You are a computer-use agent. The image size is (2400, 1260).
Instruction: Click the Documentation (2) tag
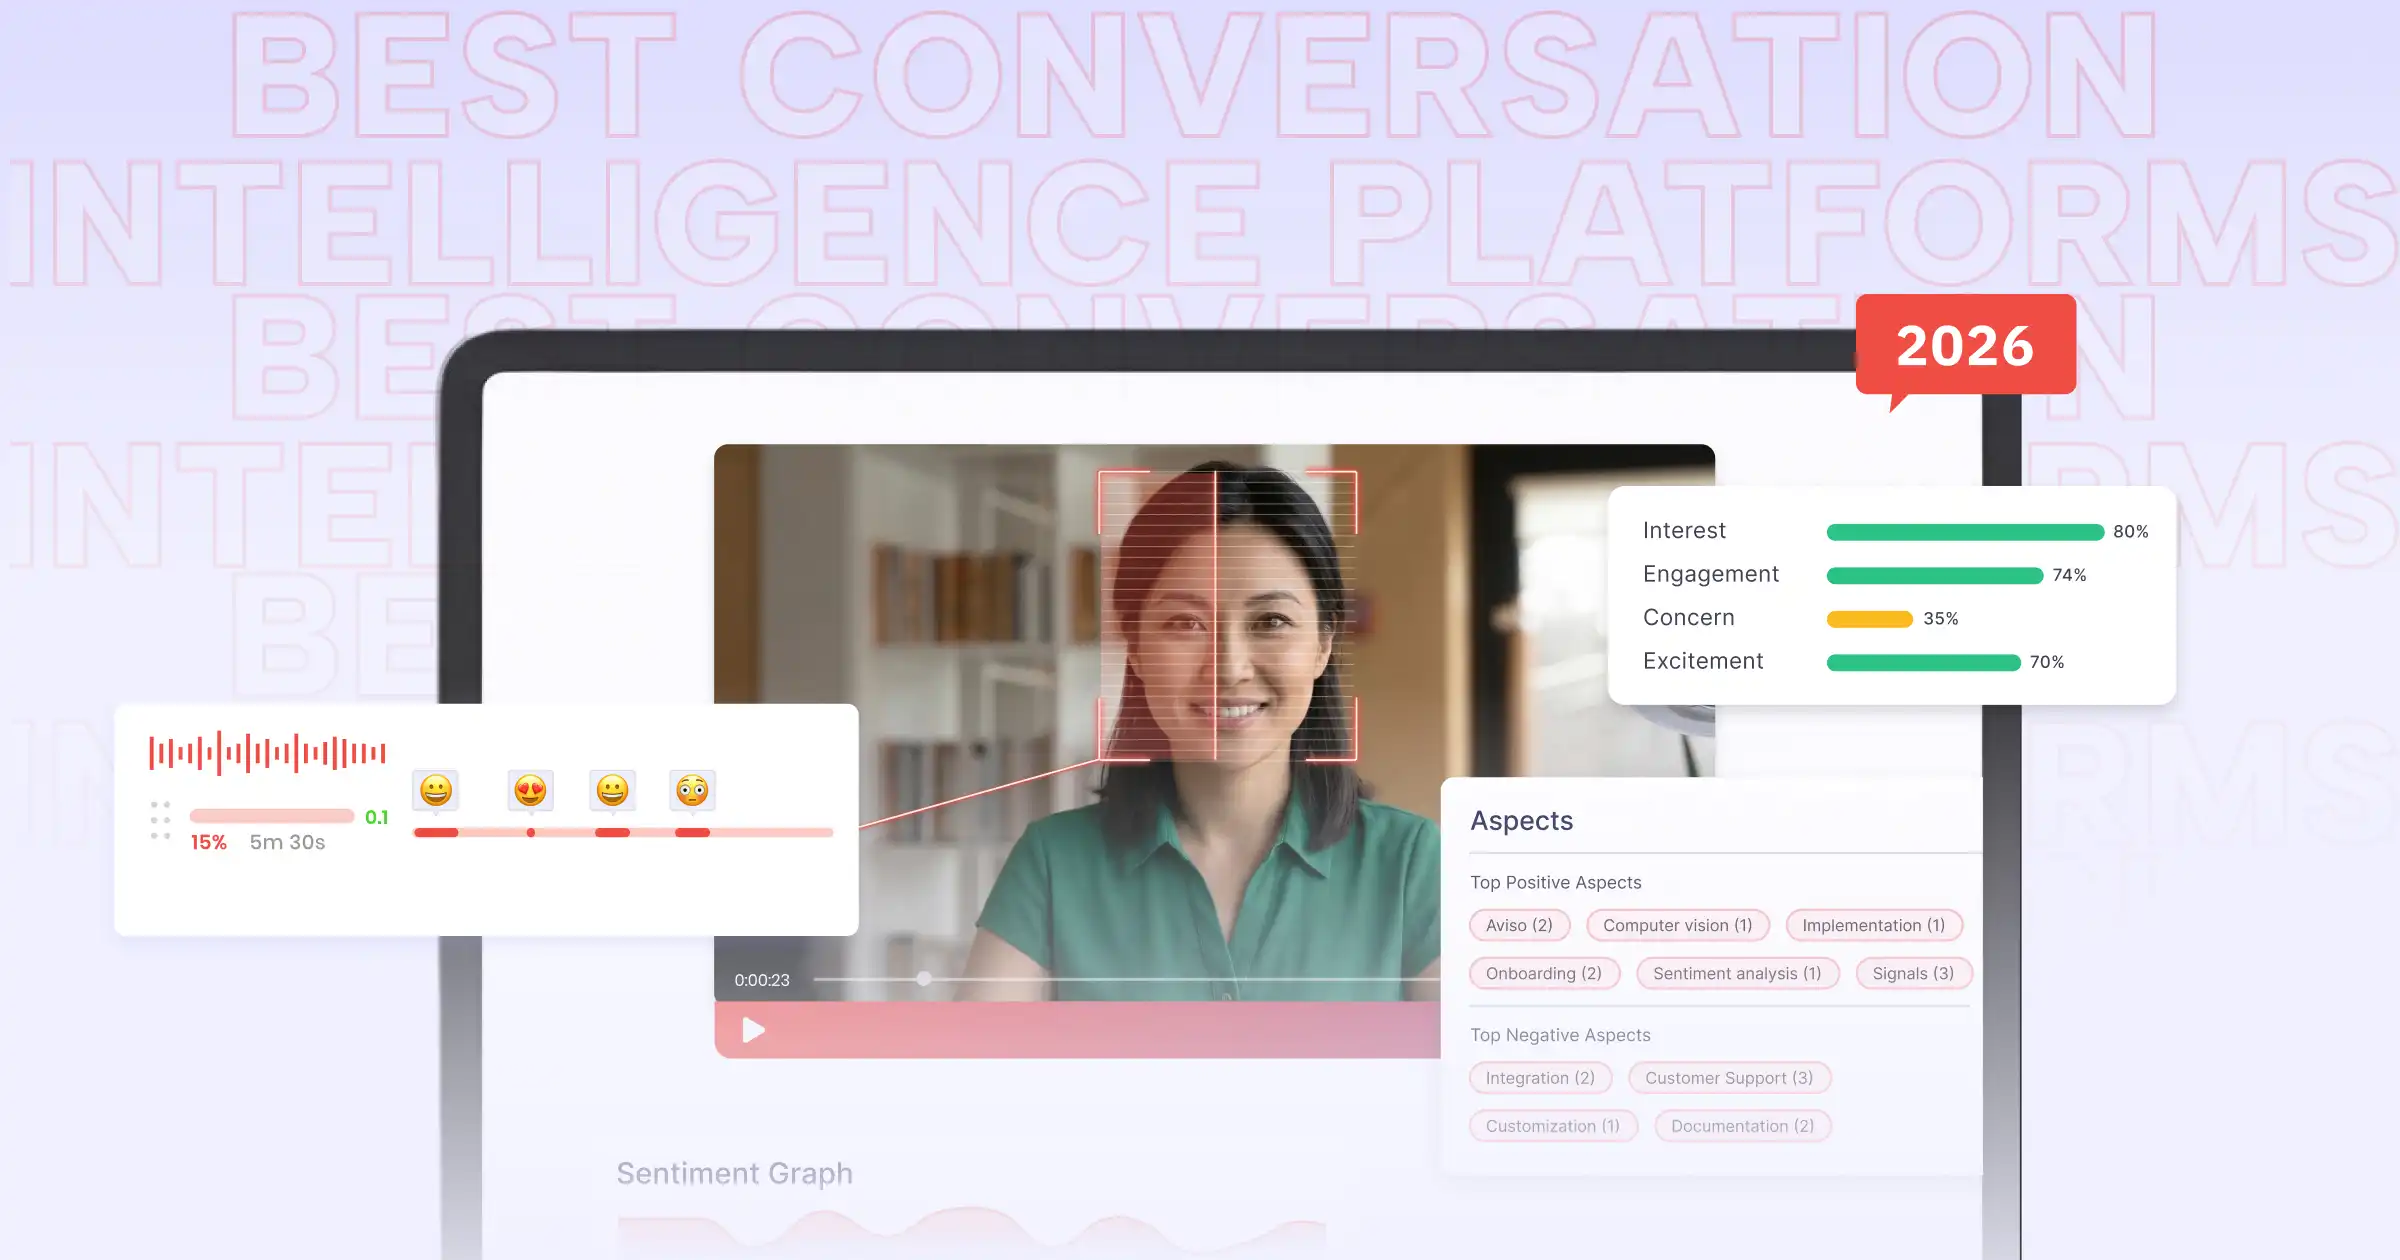pos(1742,1126)
